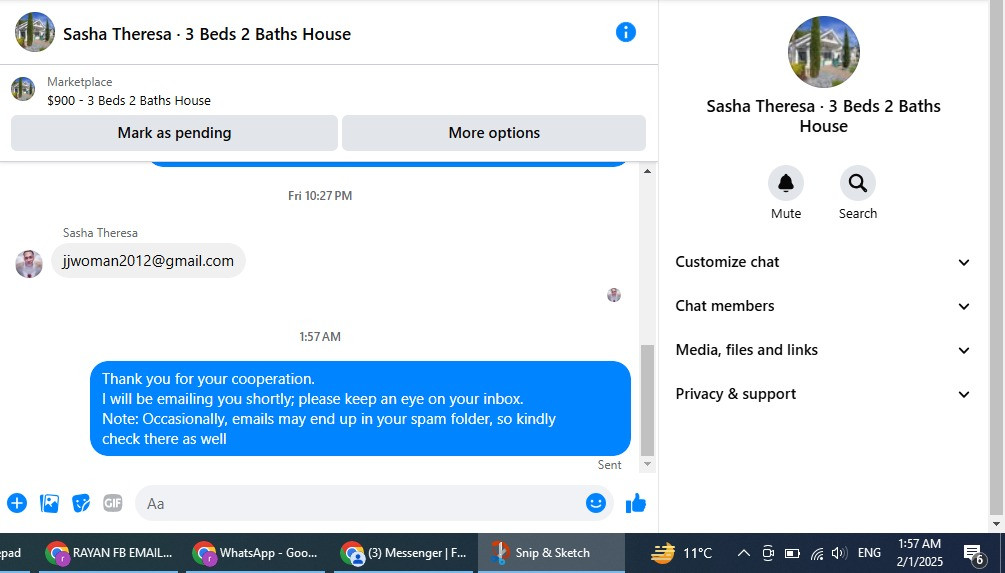The height and width of the screenshot is (573, 1005).
Task: Open the Meet Now camera tray icon
Action: tap(768, 552)
